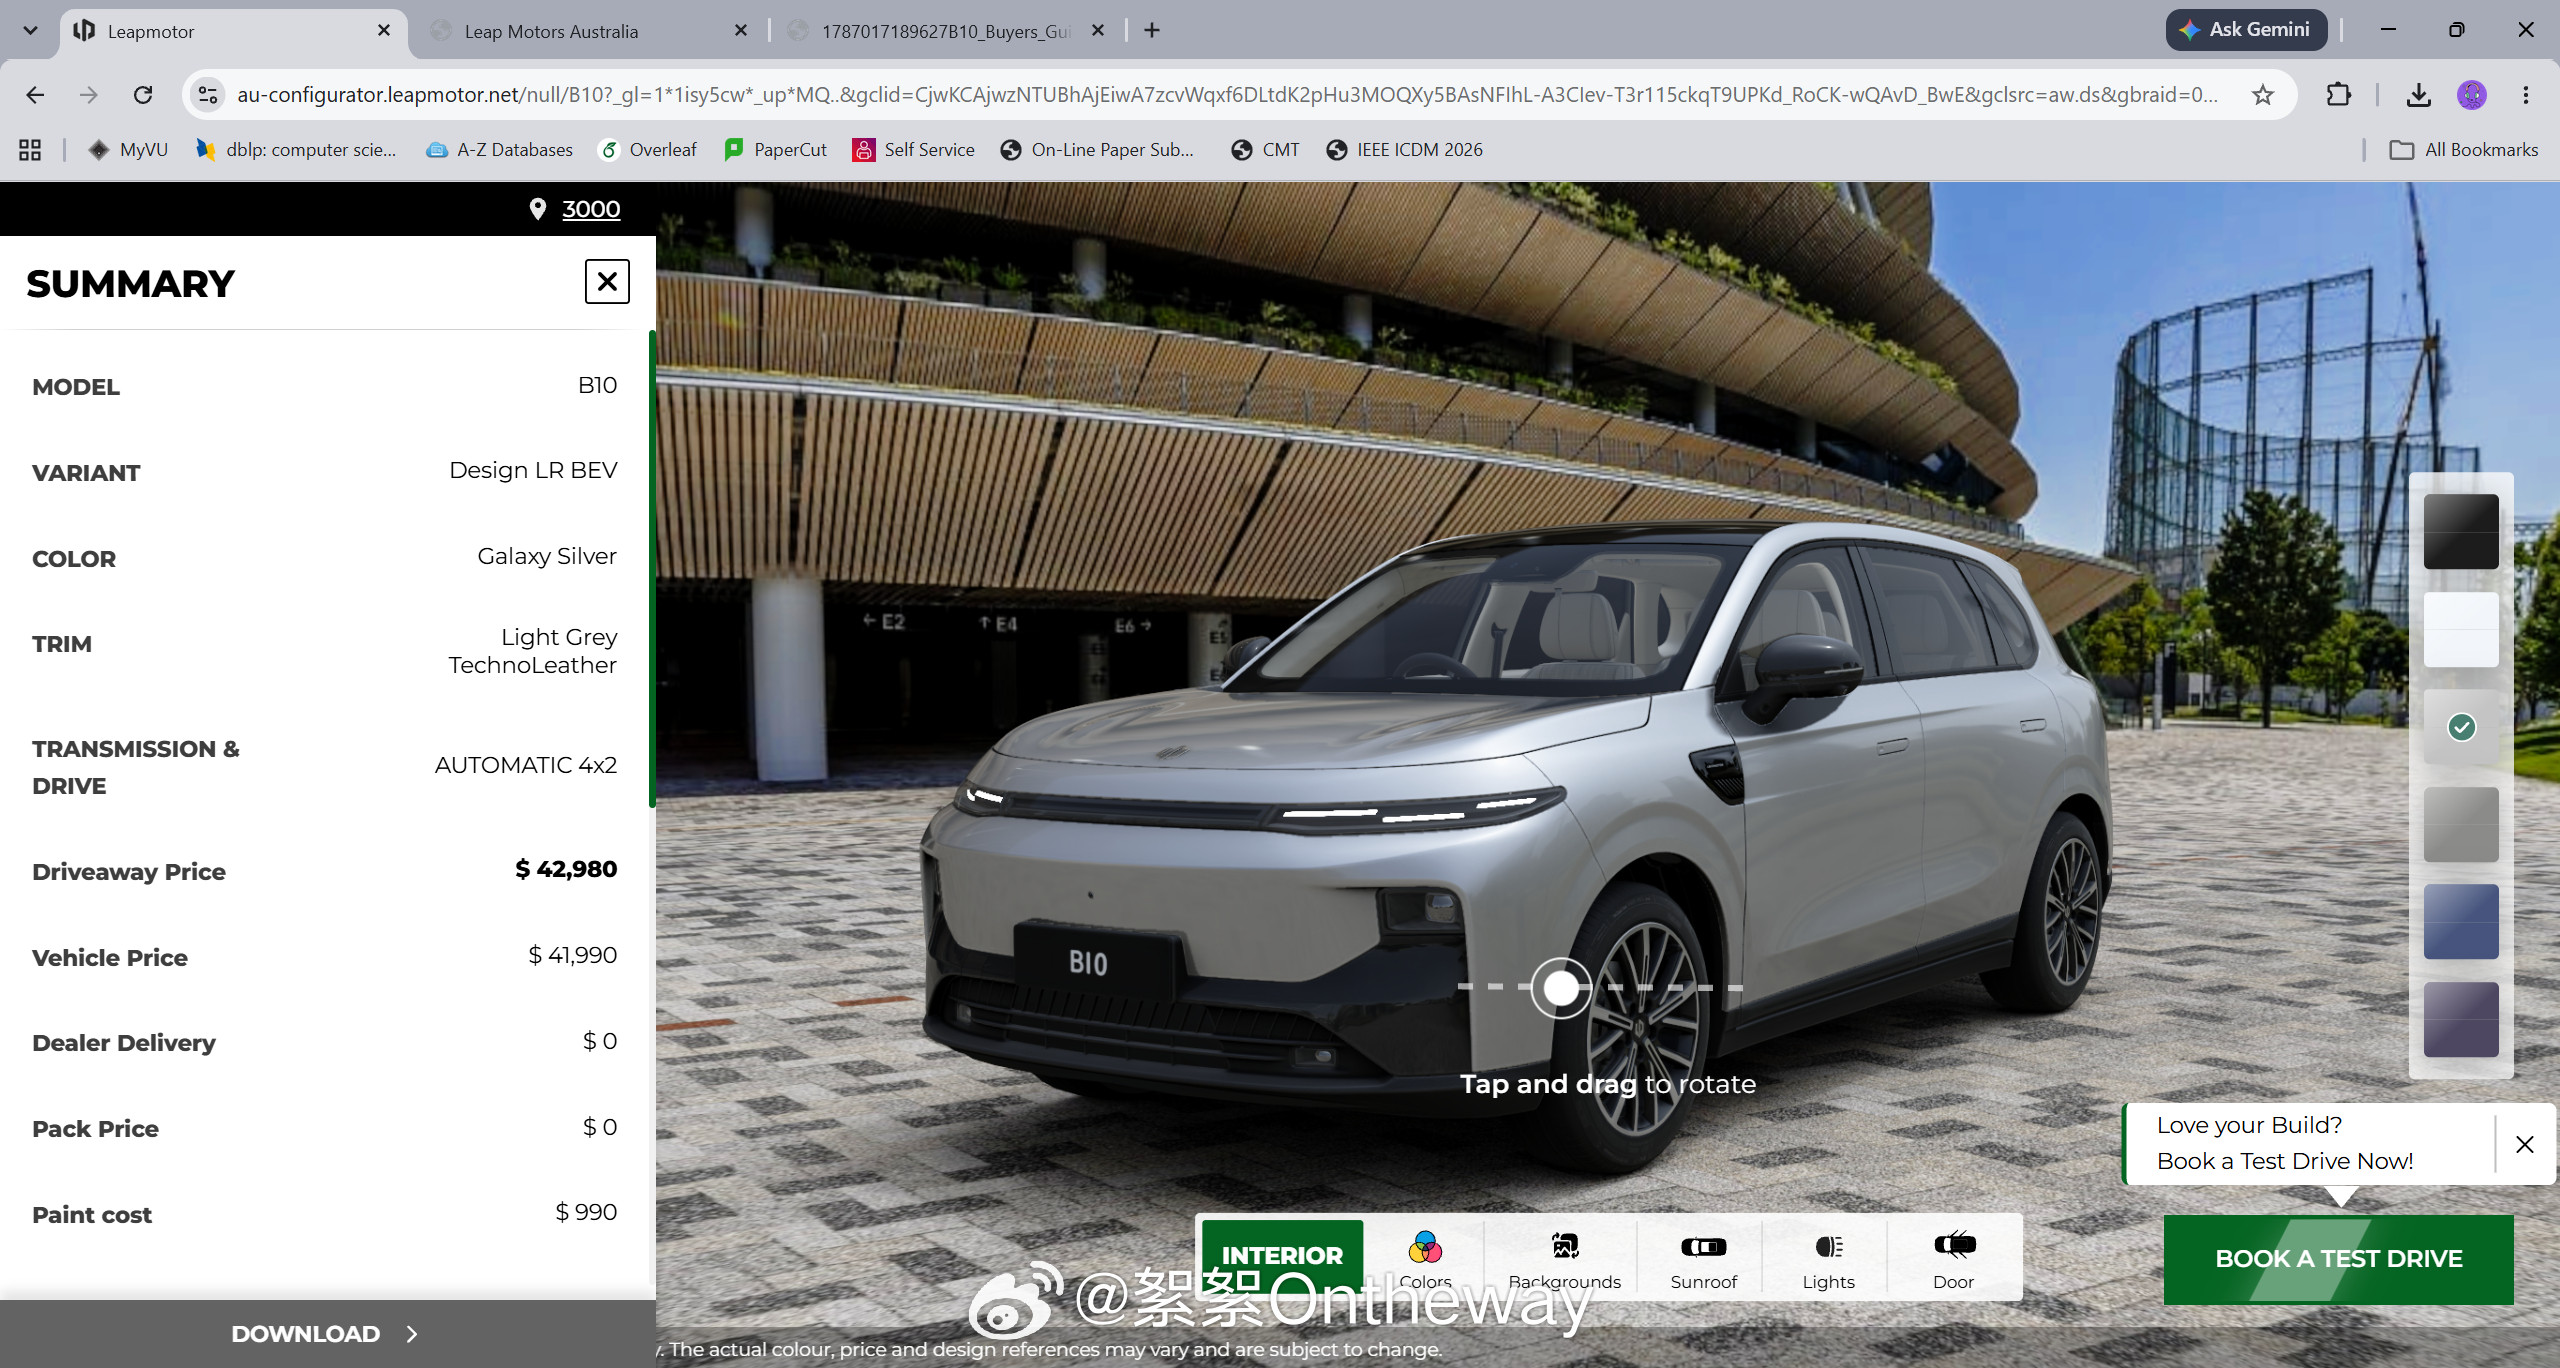2560x1368 pixels.
Task: Select the black colour swatch
Action: click(2461, 532)
